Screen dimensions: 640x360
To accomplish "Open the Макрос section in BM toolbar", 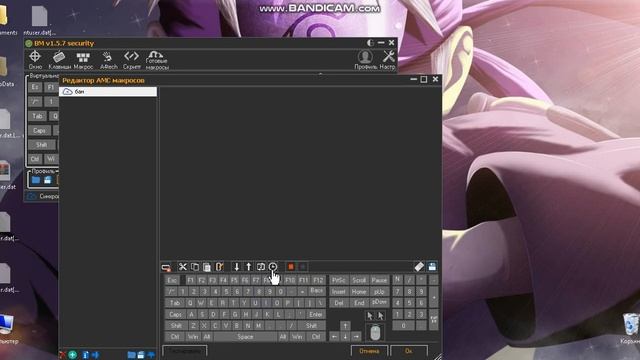I will coord(83,60).
